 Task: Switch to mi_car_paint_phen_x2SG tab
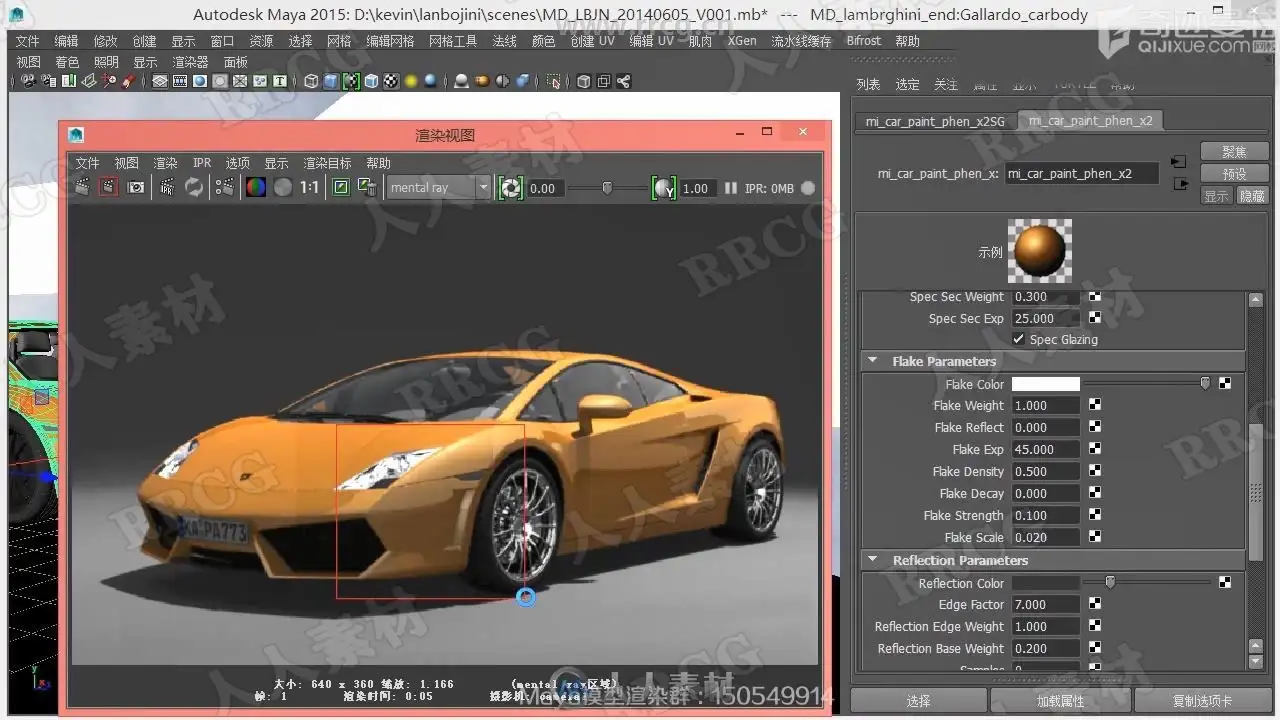(935, 121)
